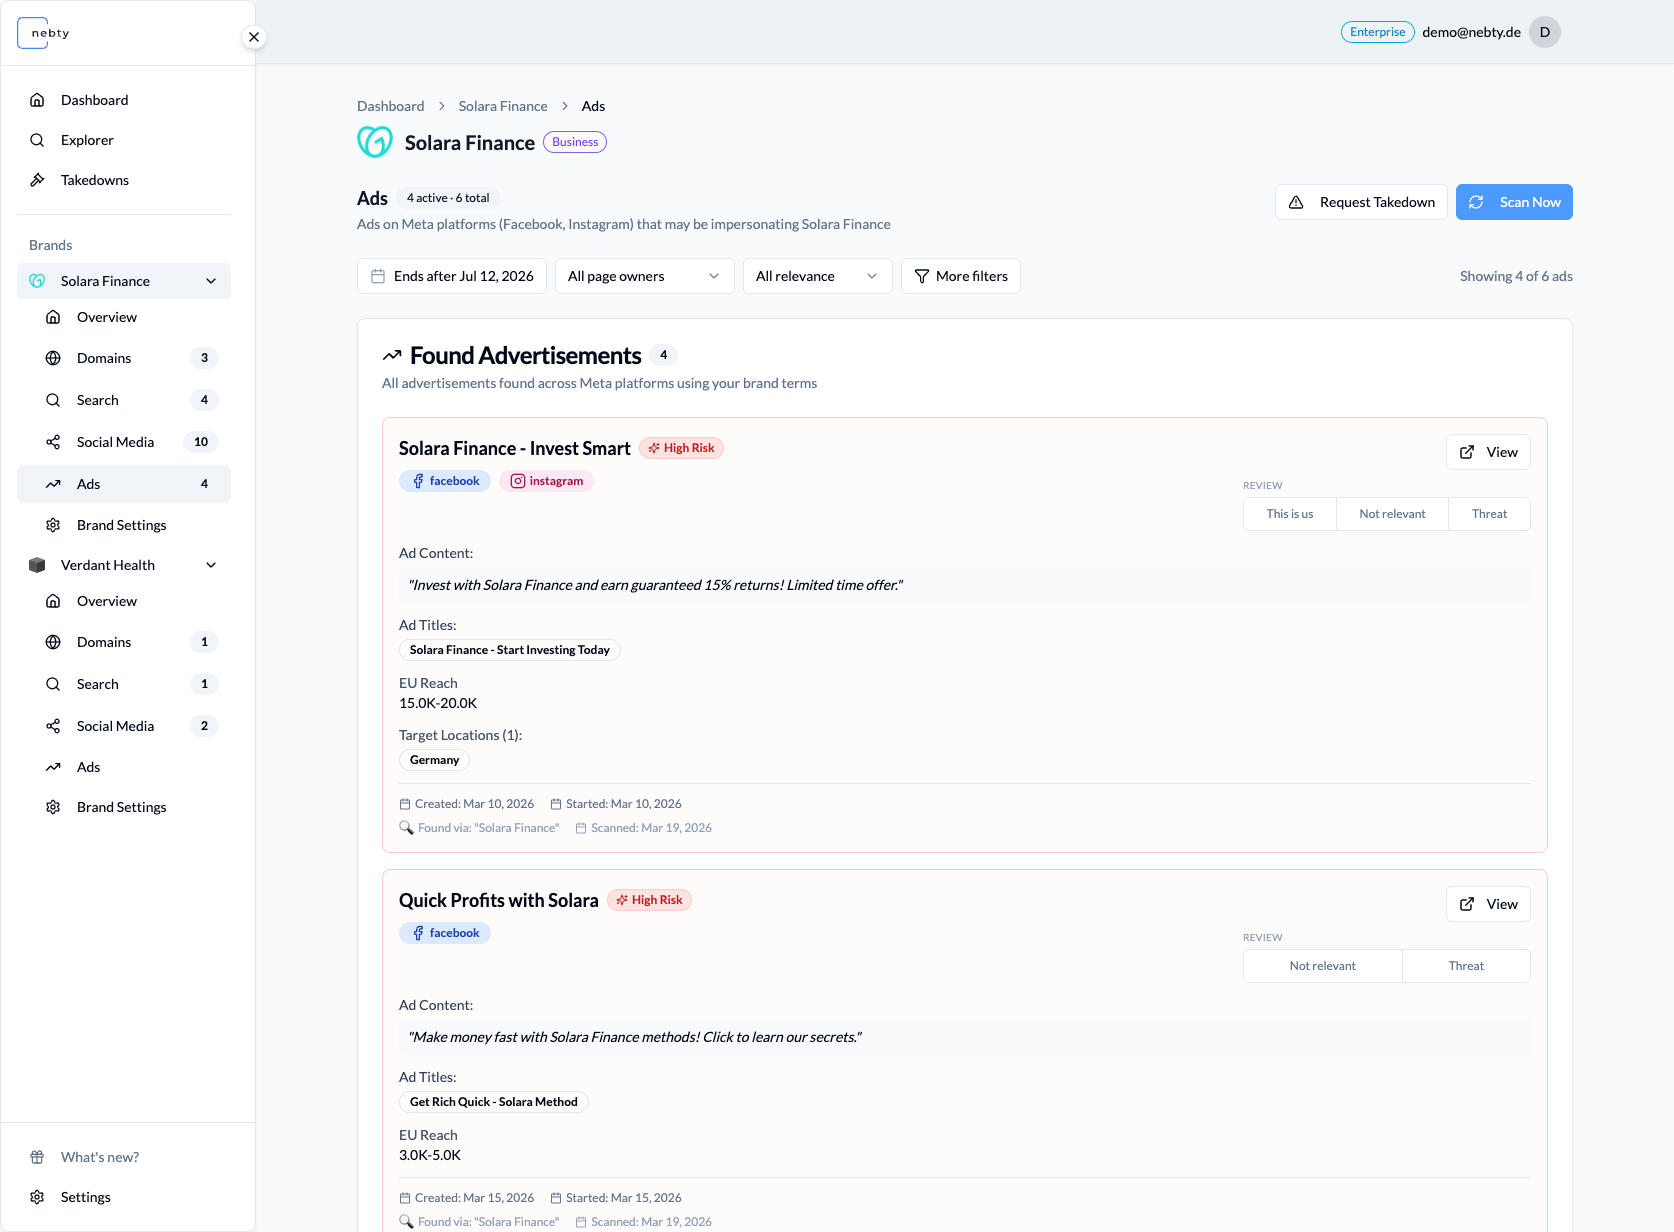The image size is (1674, 1232).
Task: Click the Request Takedown button
Action: coord(1361,202)
